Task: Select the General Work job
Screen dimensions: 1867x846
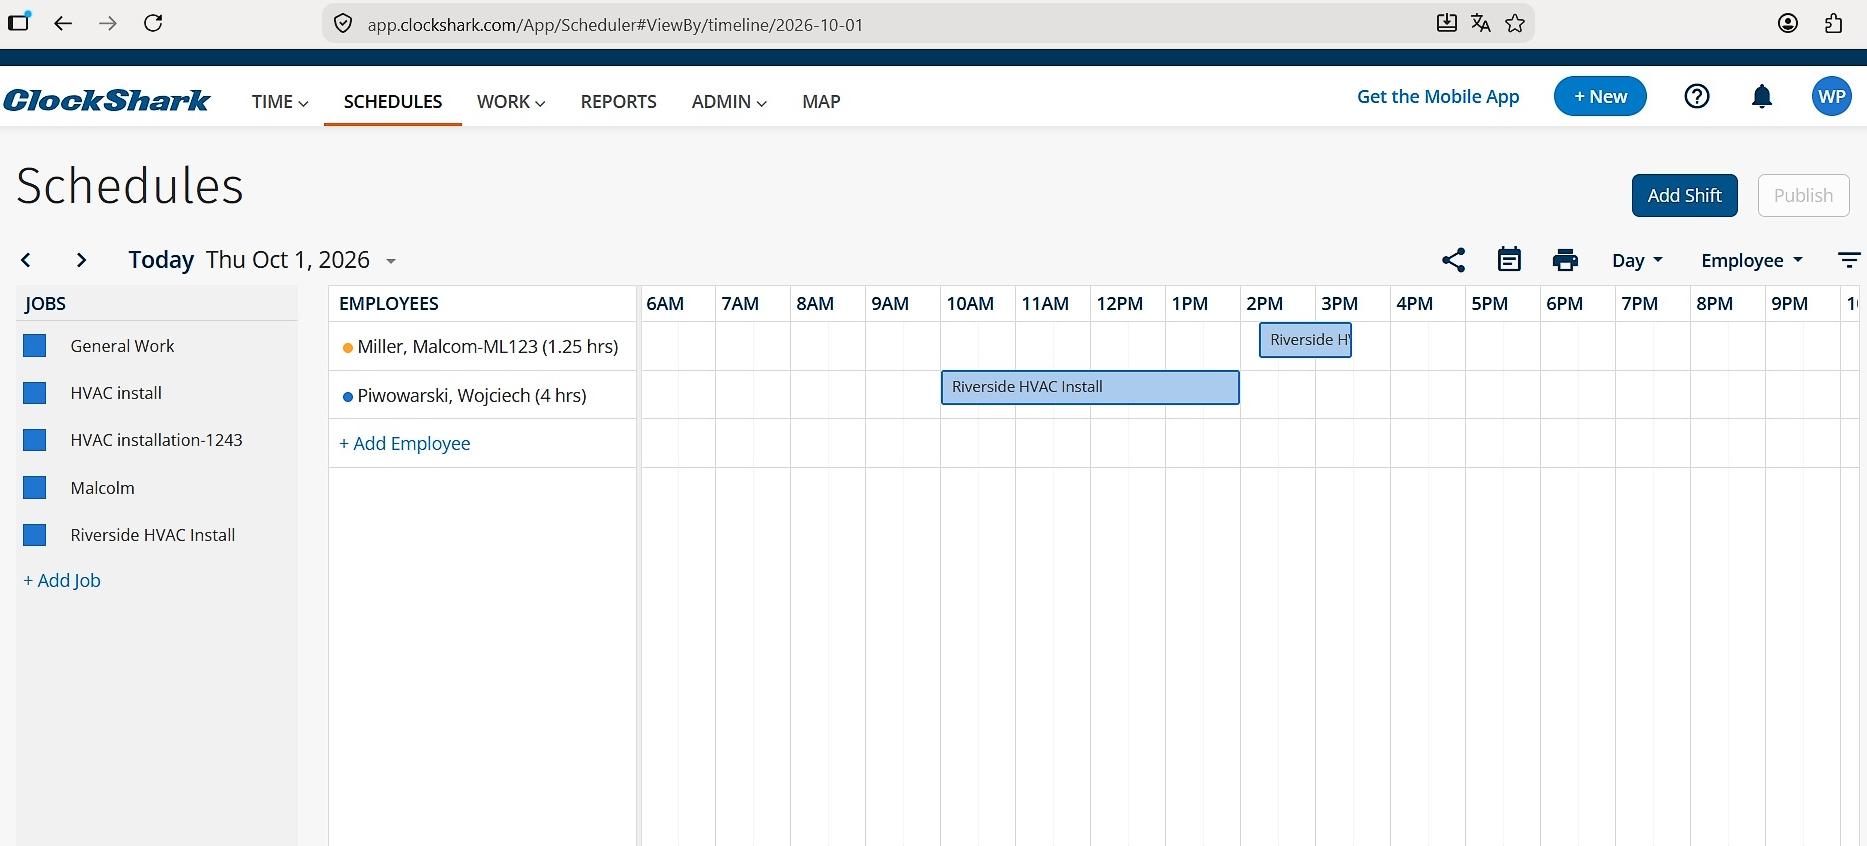Action: coord(122,346)
